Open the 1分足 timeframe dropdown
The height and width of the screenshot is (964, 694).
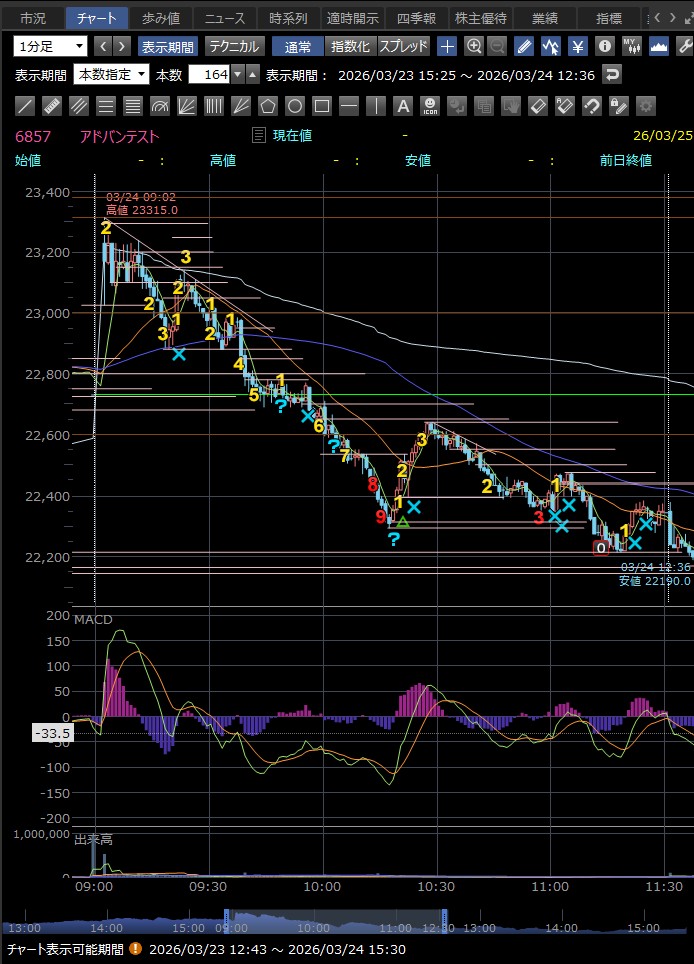[50, 46]
